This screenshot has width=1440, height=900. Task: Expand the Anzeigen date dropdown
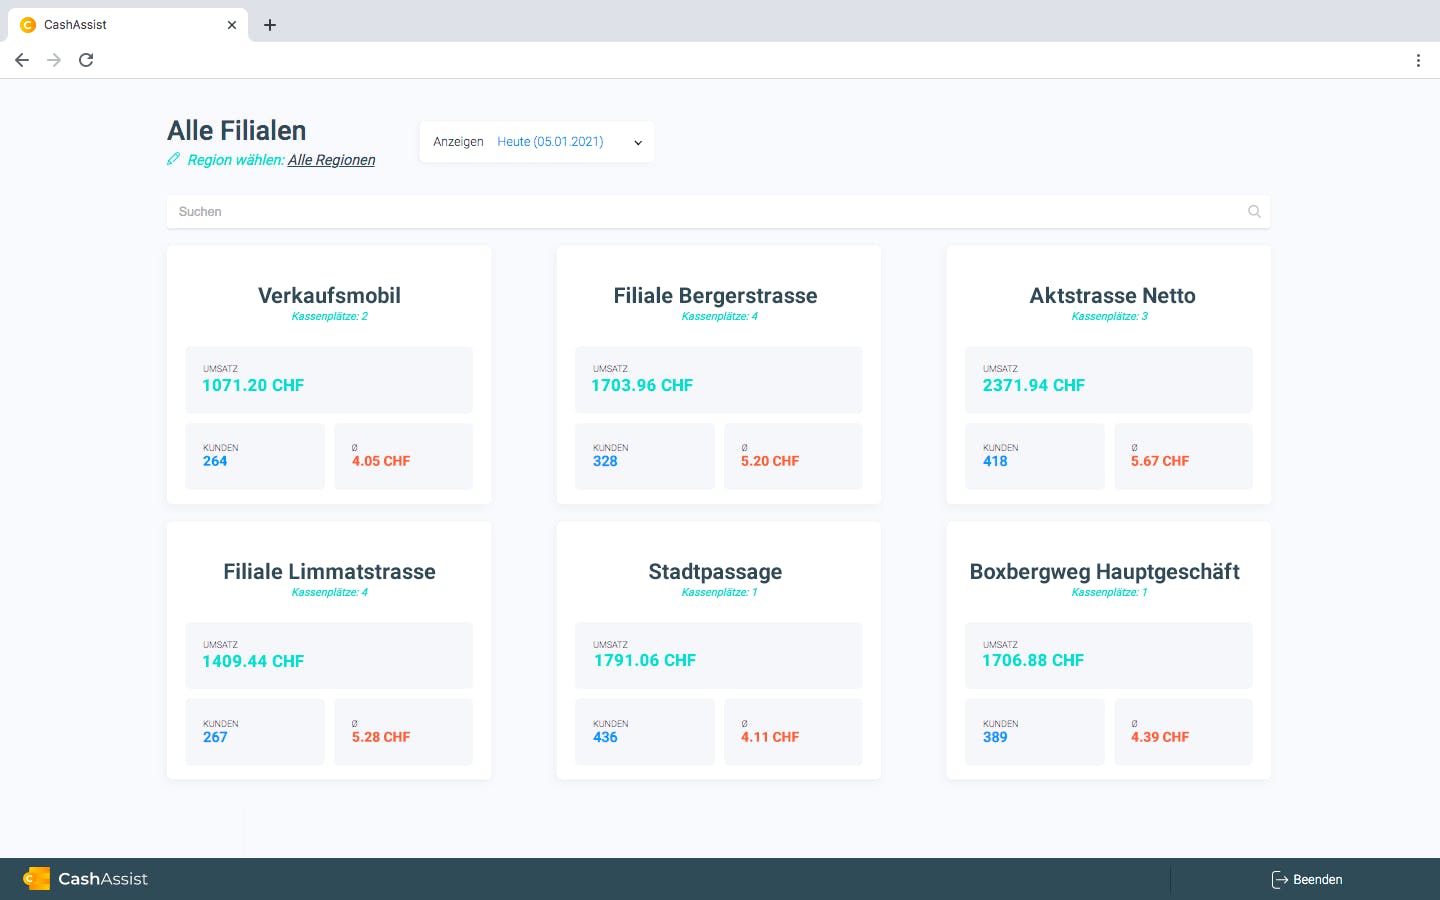point(537,142)
